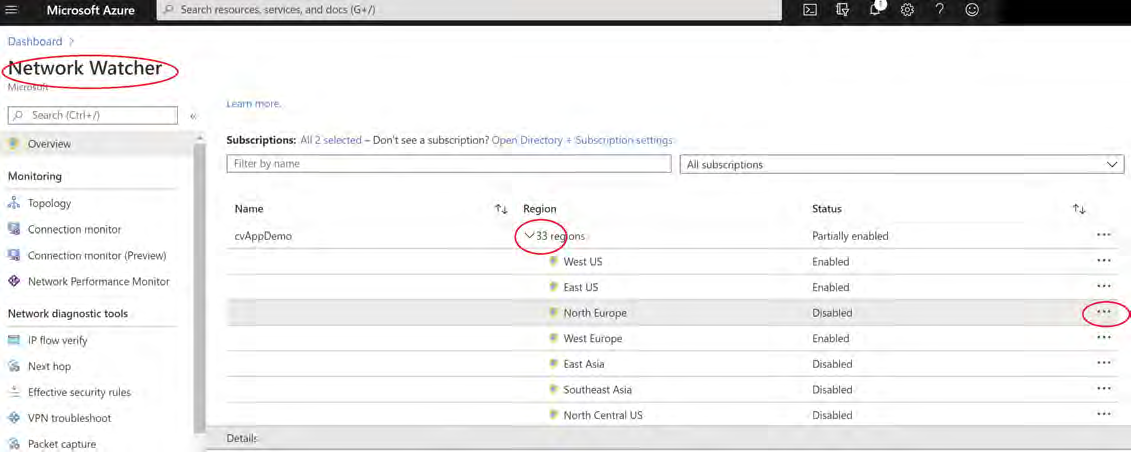Focus the global search resources box
Viewport: 1131px width, 452px height.
tap(469, 10)
